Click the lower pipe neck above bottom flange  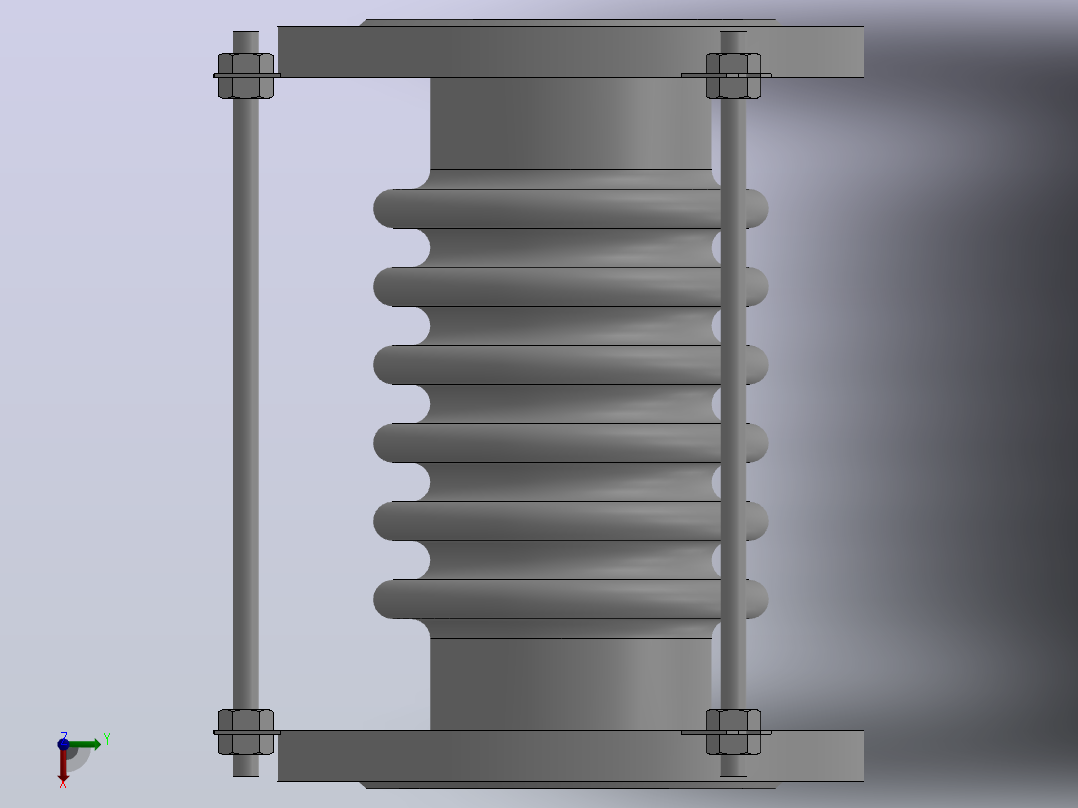coord(571,684)
